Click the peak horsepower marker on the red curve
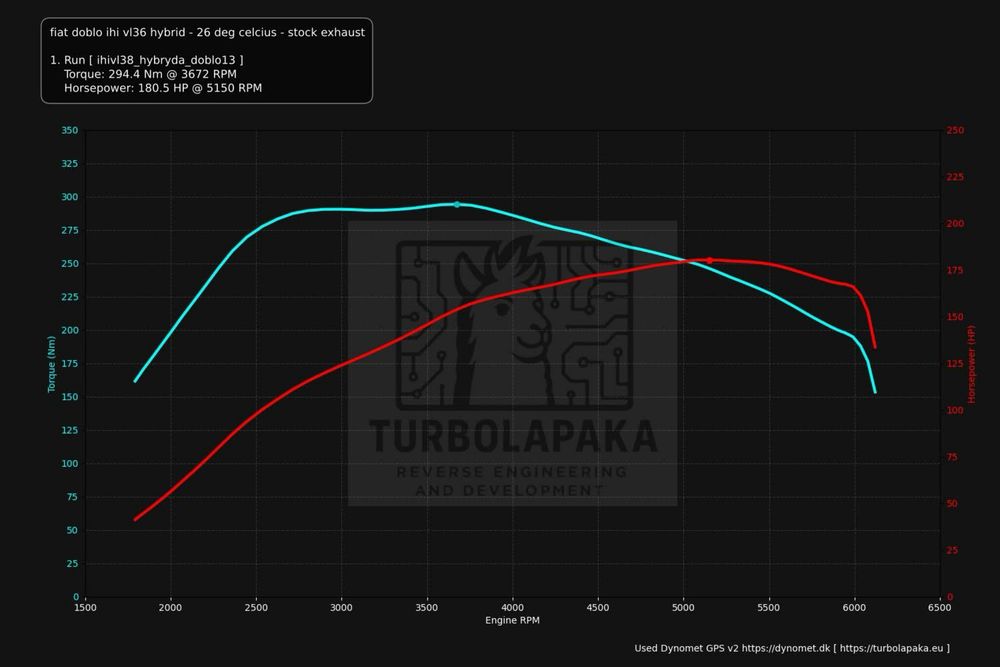The image size is (1000, 667). coord(709,260)
